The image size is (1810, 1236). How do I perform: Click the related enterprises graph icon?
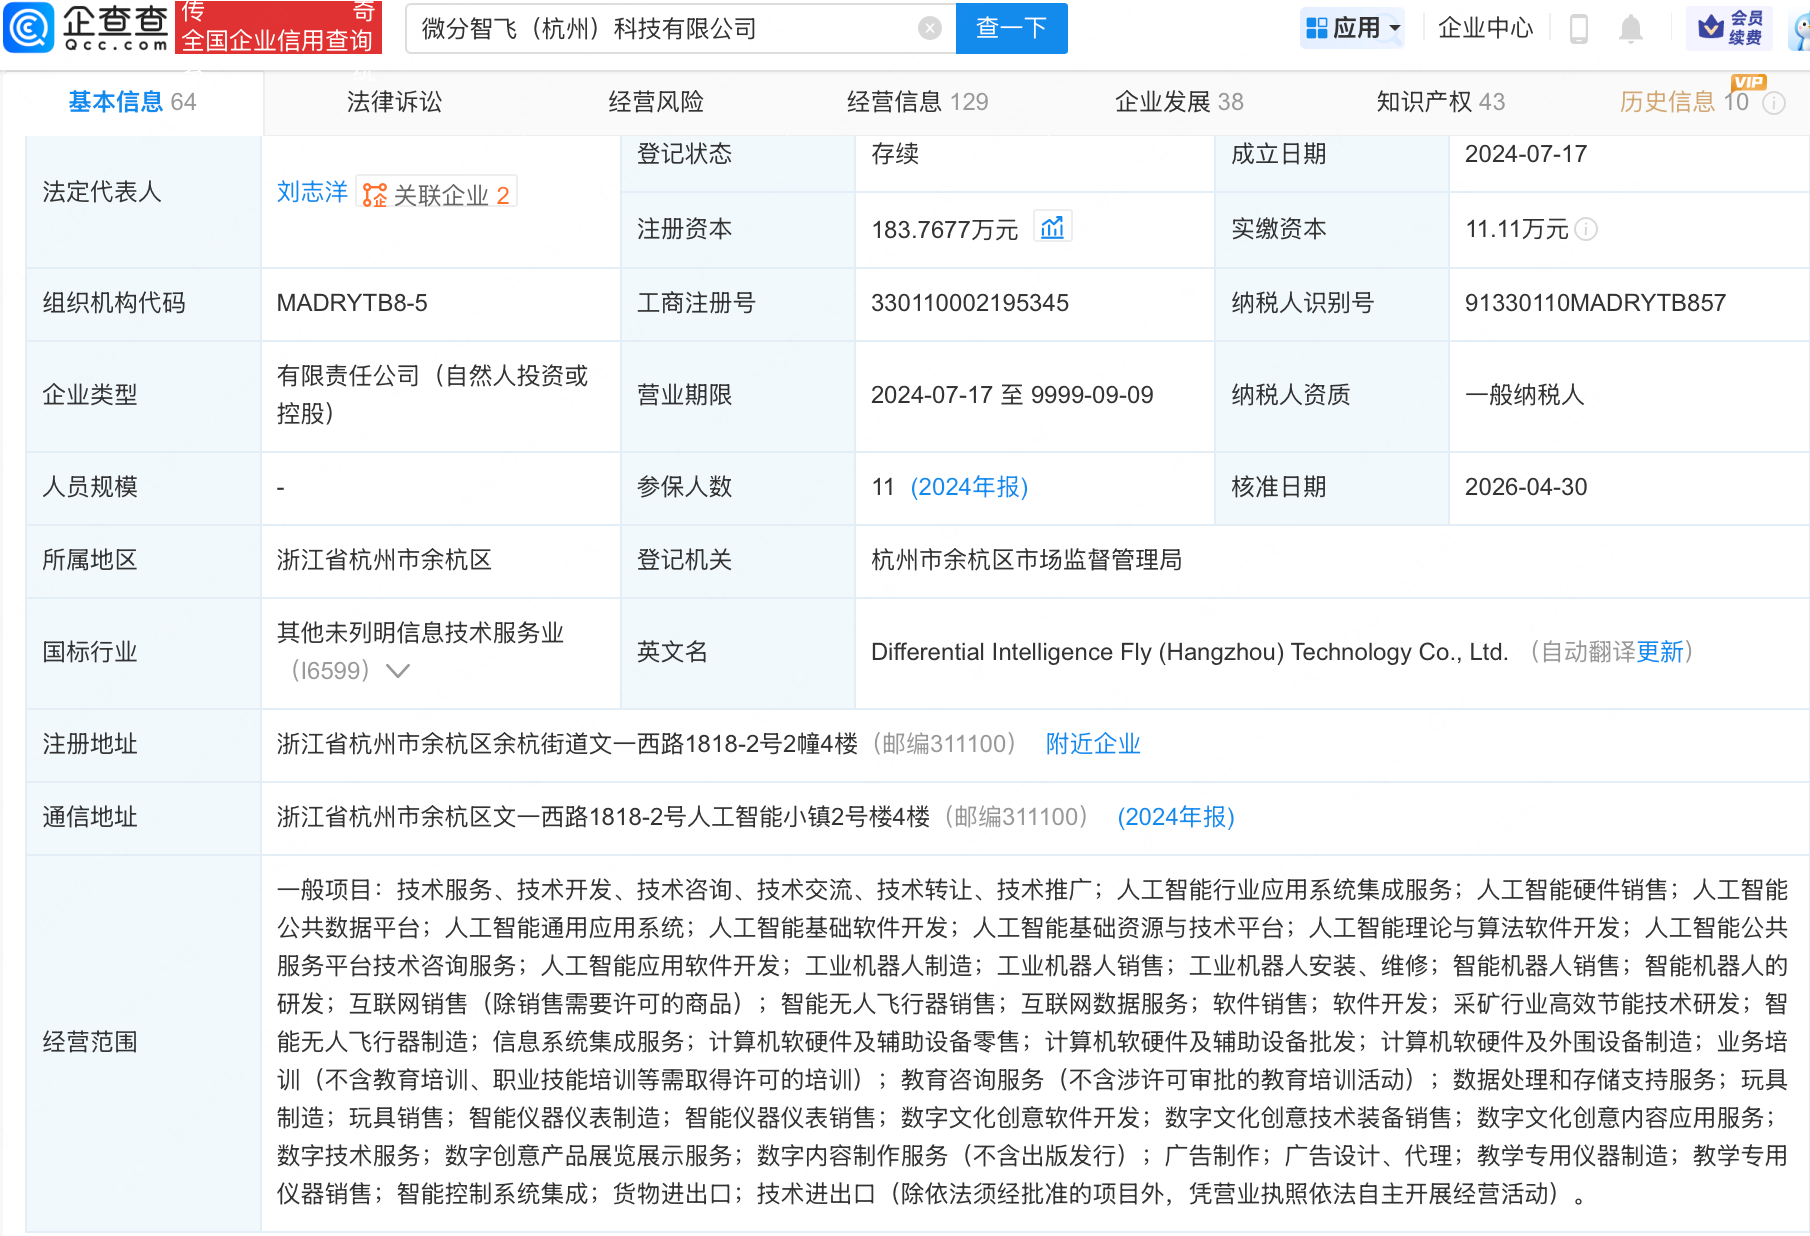click(x=375, y=195)
